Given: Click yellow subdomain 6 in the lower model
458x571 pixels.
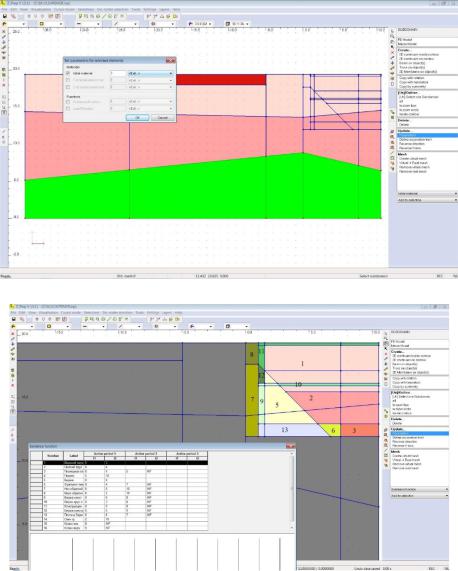Looking at the screenshot, I should coord(332,430).
